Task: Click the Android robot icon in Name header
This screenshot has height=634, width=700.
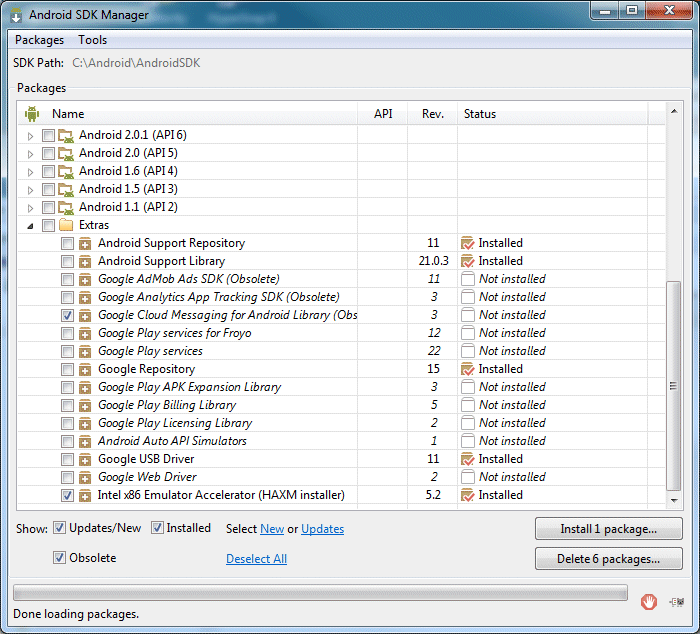Action: 32,114
